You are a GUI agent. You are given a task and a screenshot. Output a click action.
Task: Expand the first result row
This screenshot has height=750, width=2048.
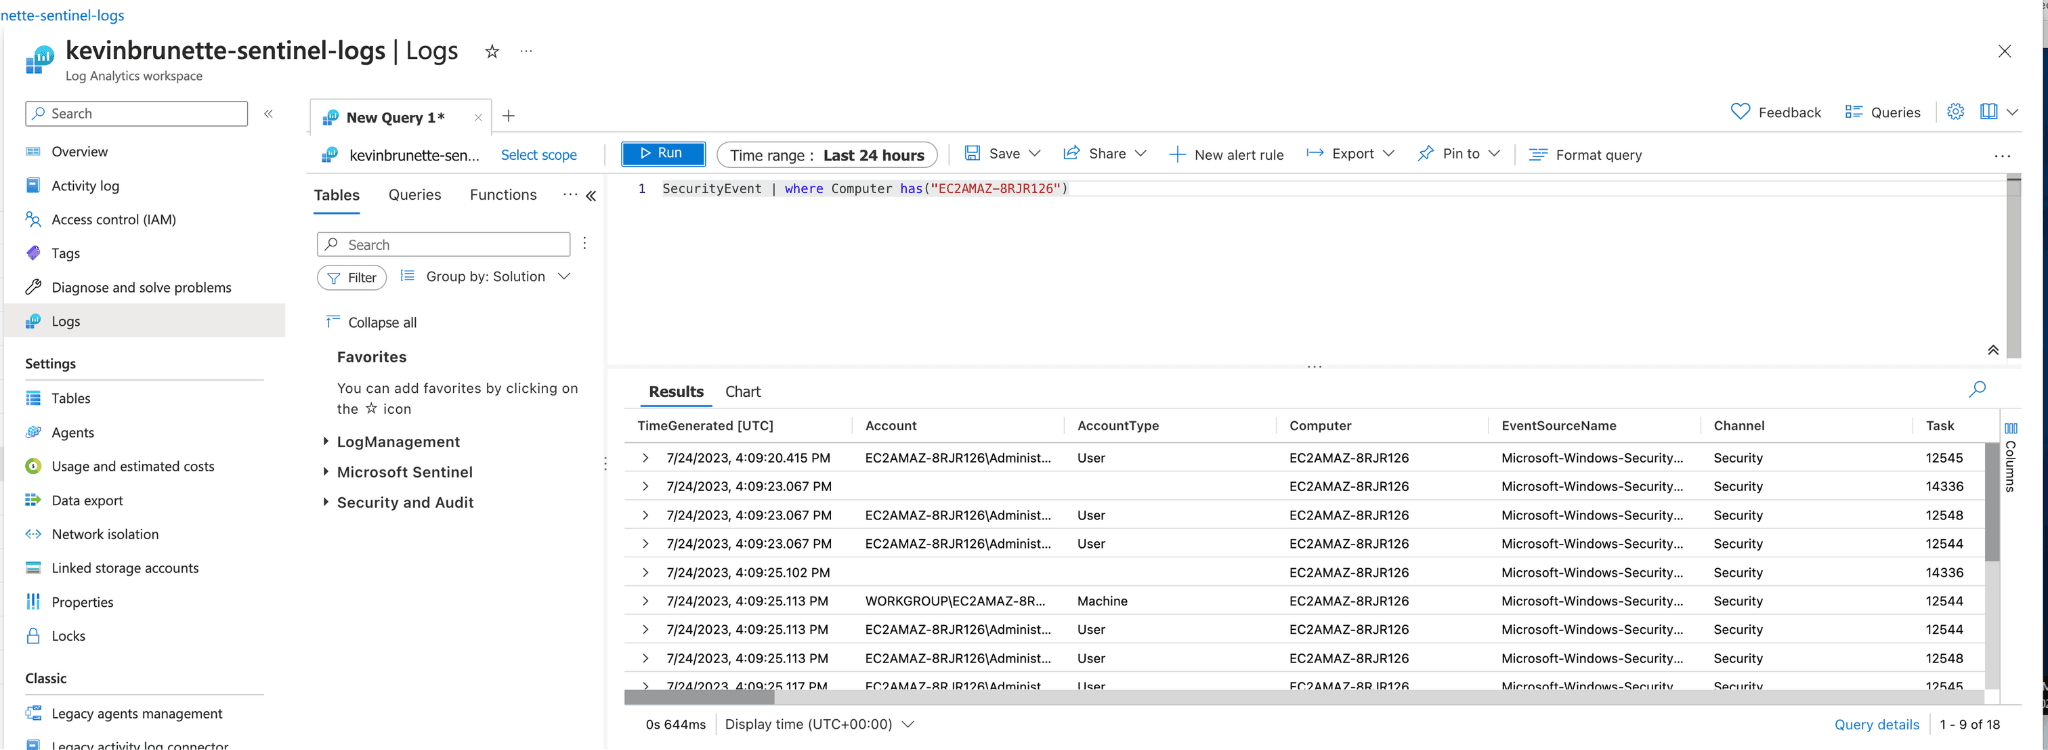[646, 458]
